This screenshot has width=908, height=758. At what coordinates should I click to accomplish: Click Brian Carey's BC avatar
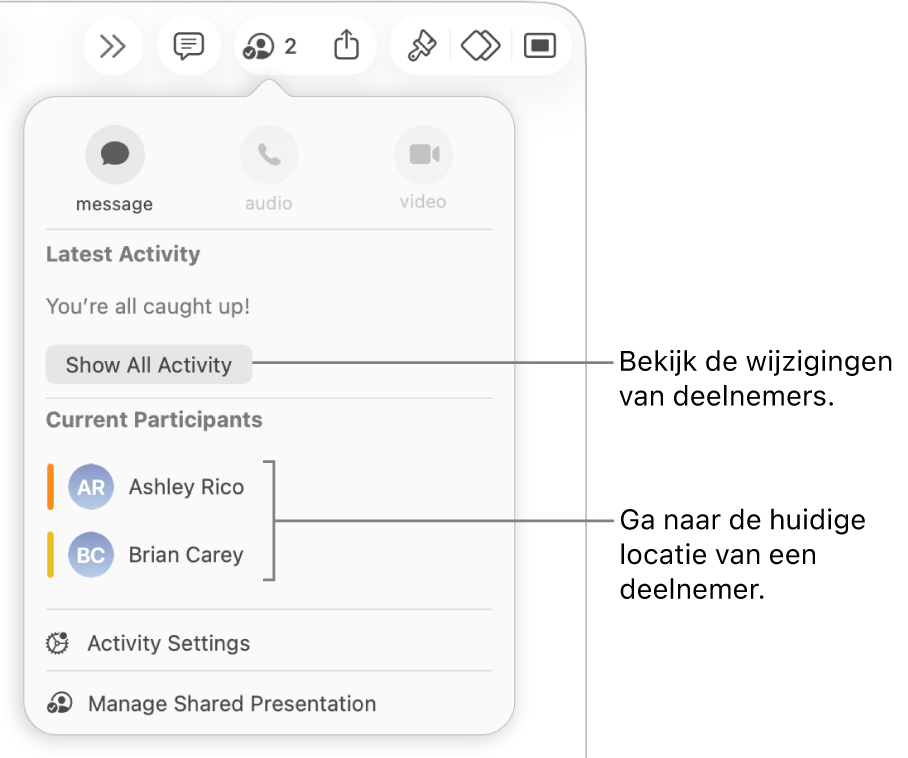(x=91, y=555)
